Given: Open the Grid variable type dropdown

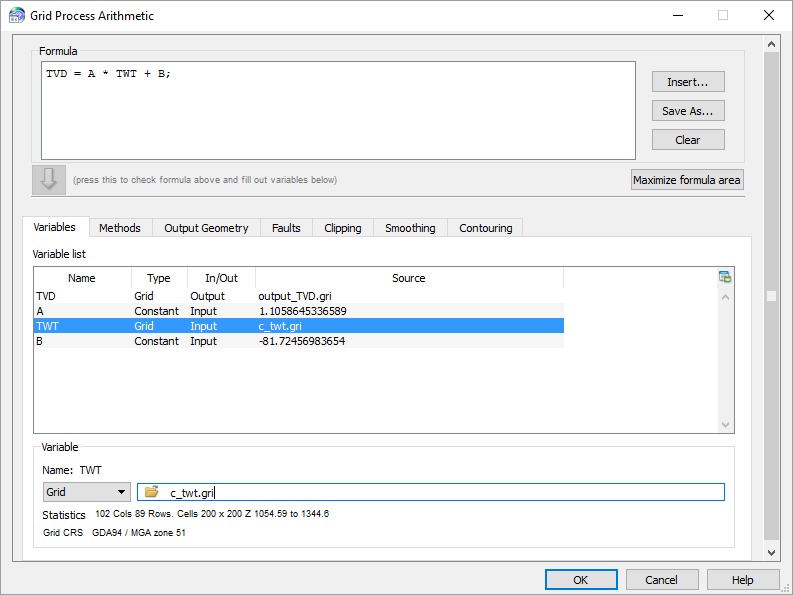Looking at the screenshot, I should (x=87, y=492).
